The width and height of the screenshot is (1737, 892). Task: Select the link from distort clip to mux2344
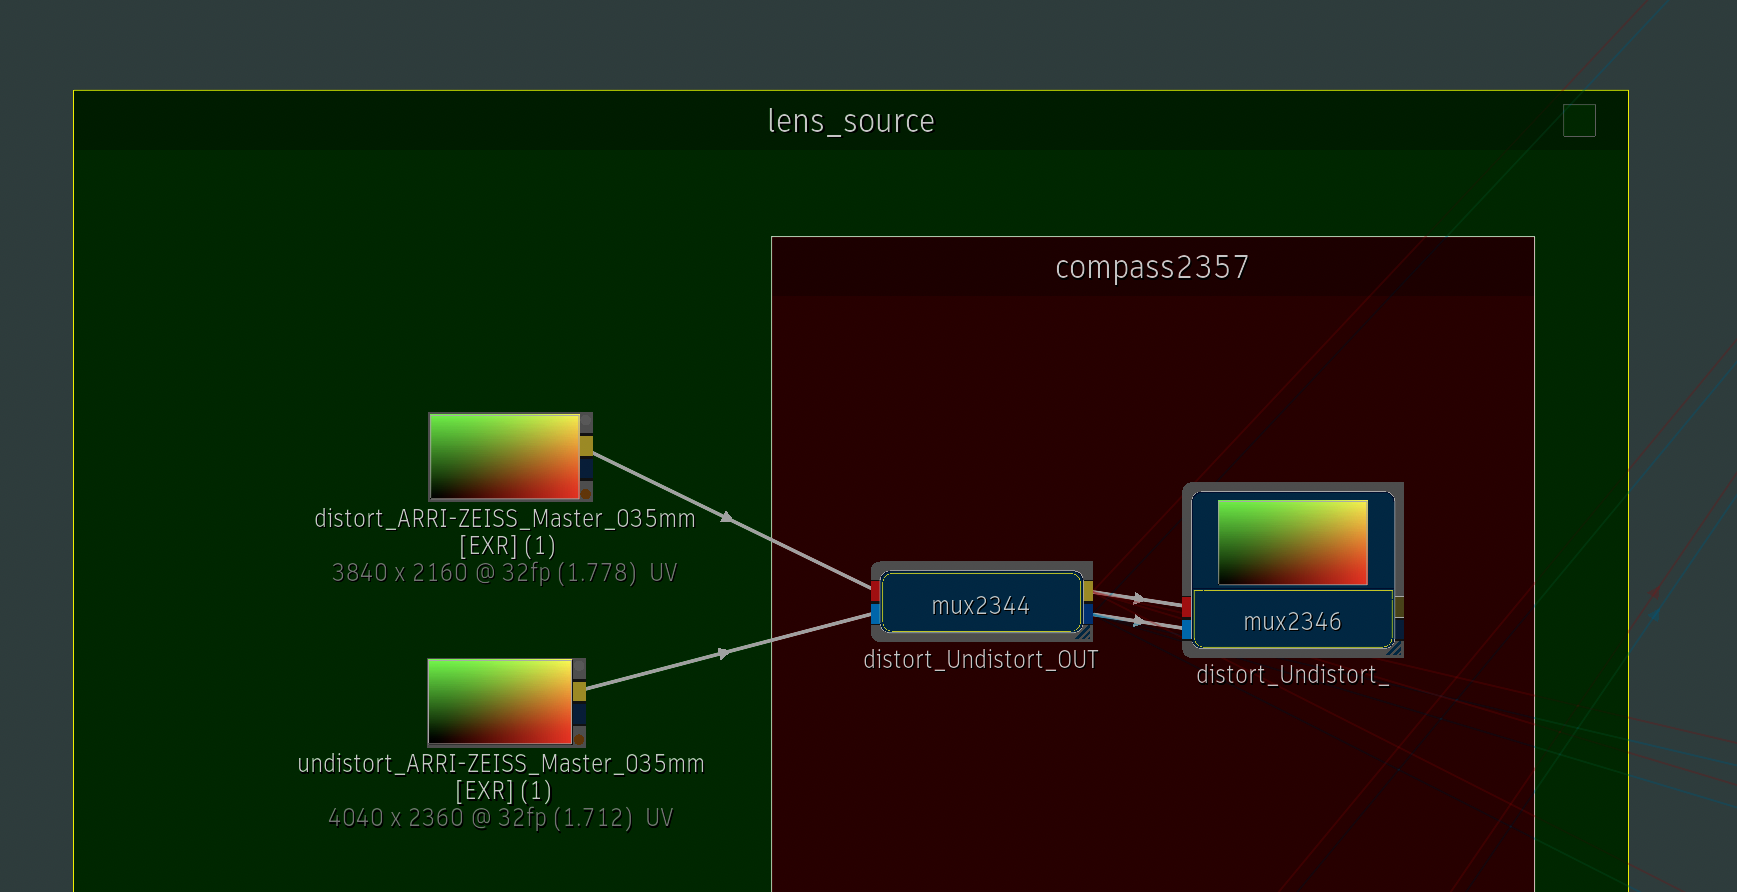[728, 518]
